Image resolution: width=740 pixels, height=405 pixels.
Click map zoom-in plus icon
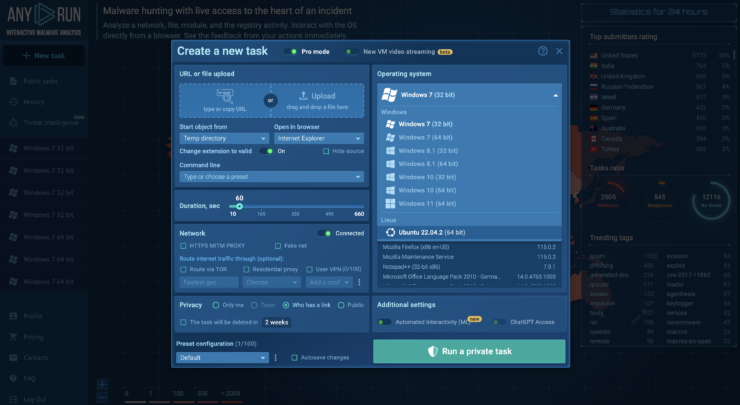click(x=102, y=384)
